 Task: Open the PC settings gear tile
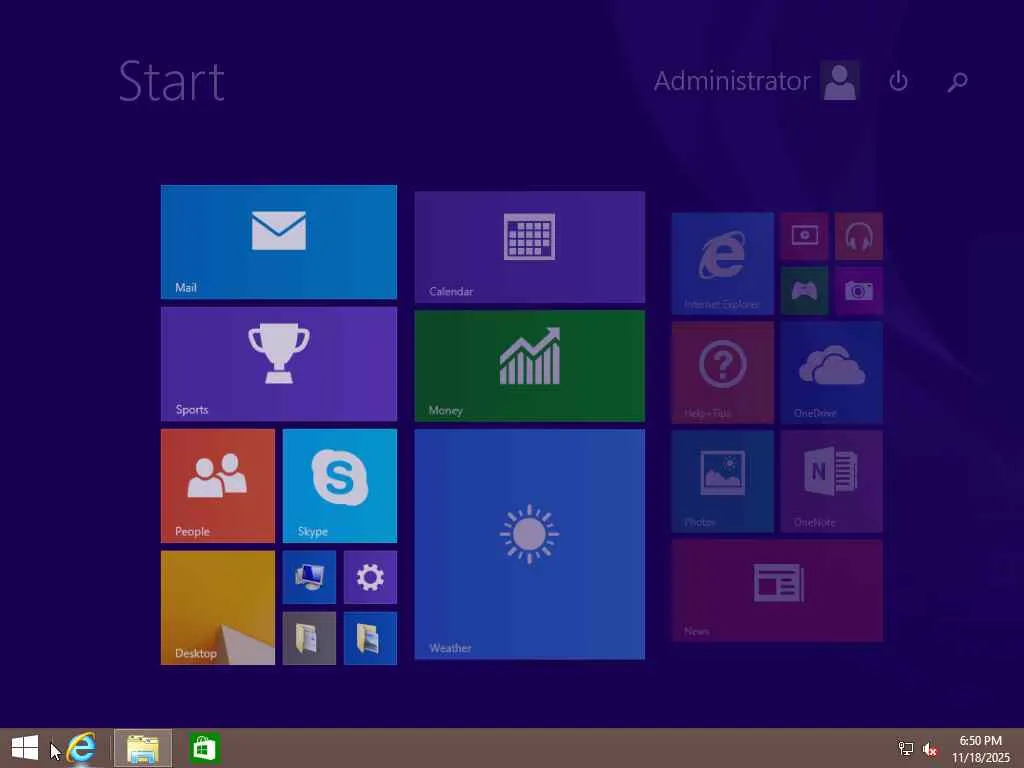(x=370, y=577)
